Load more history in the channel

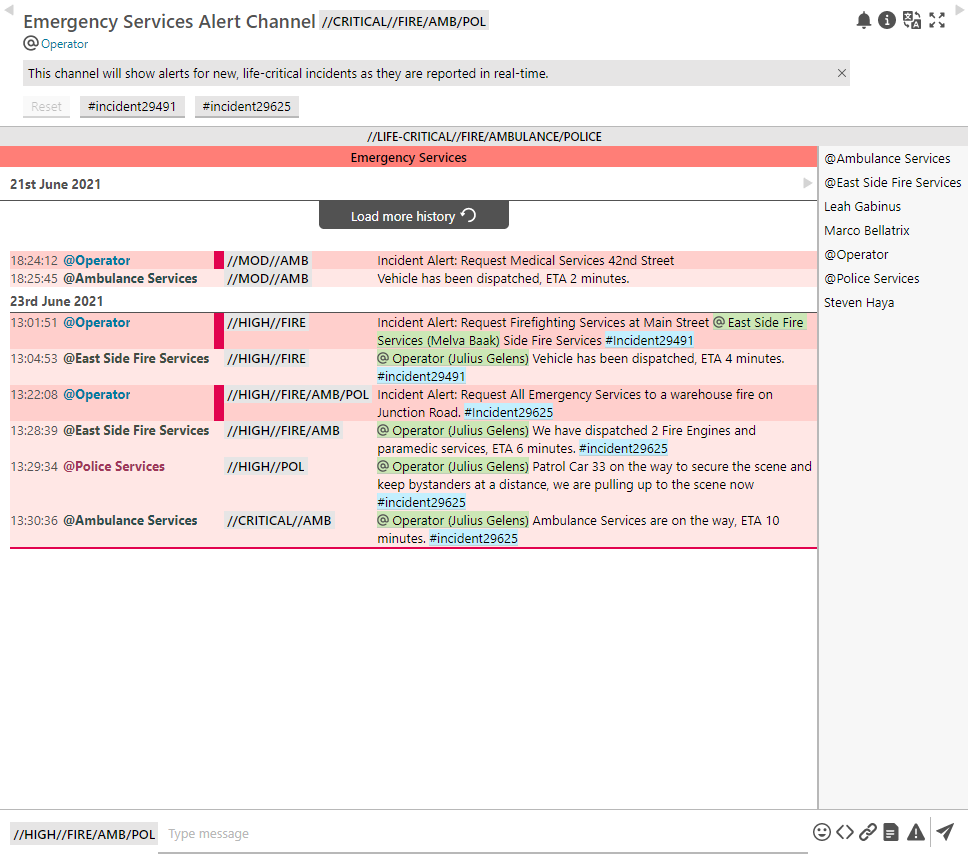click(414, 215)
